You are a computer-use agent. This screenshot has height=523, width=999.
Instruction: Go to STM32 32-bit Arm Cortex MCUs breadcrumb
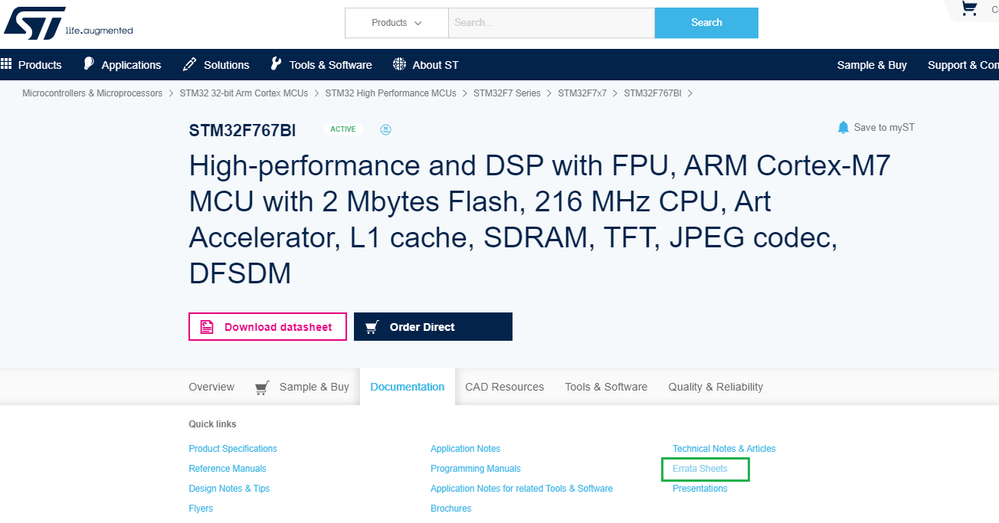coord(243,93)
